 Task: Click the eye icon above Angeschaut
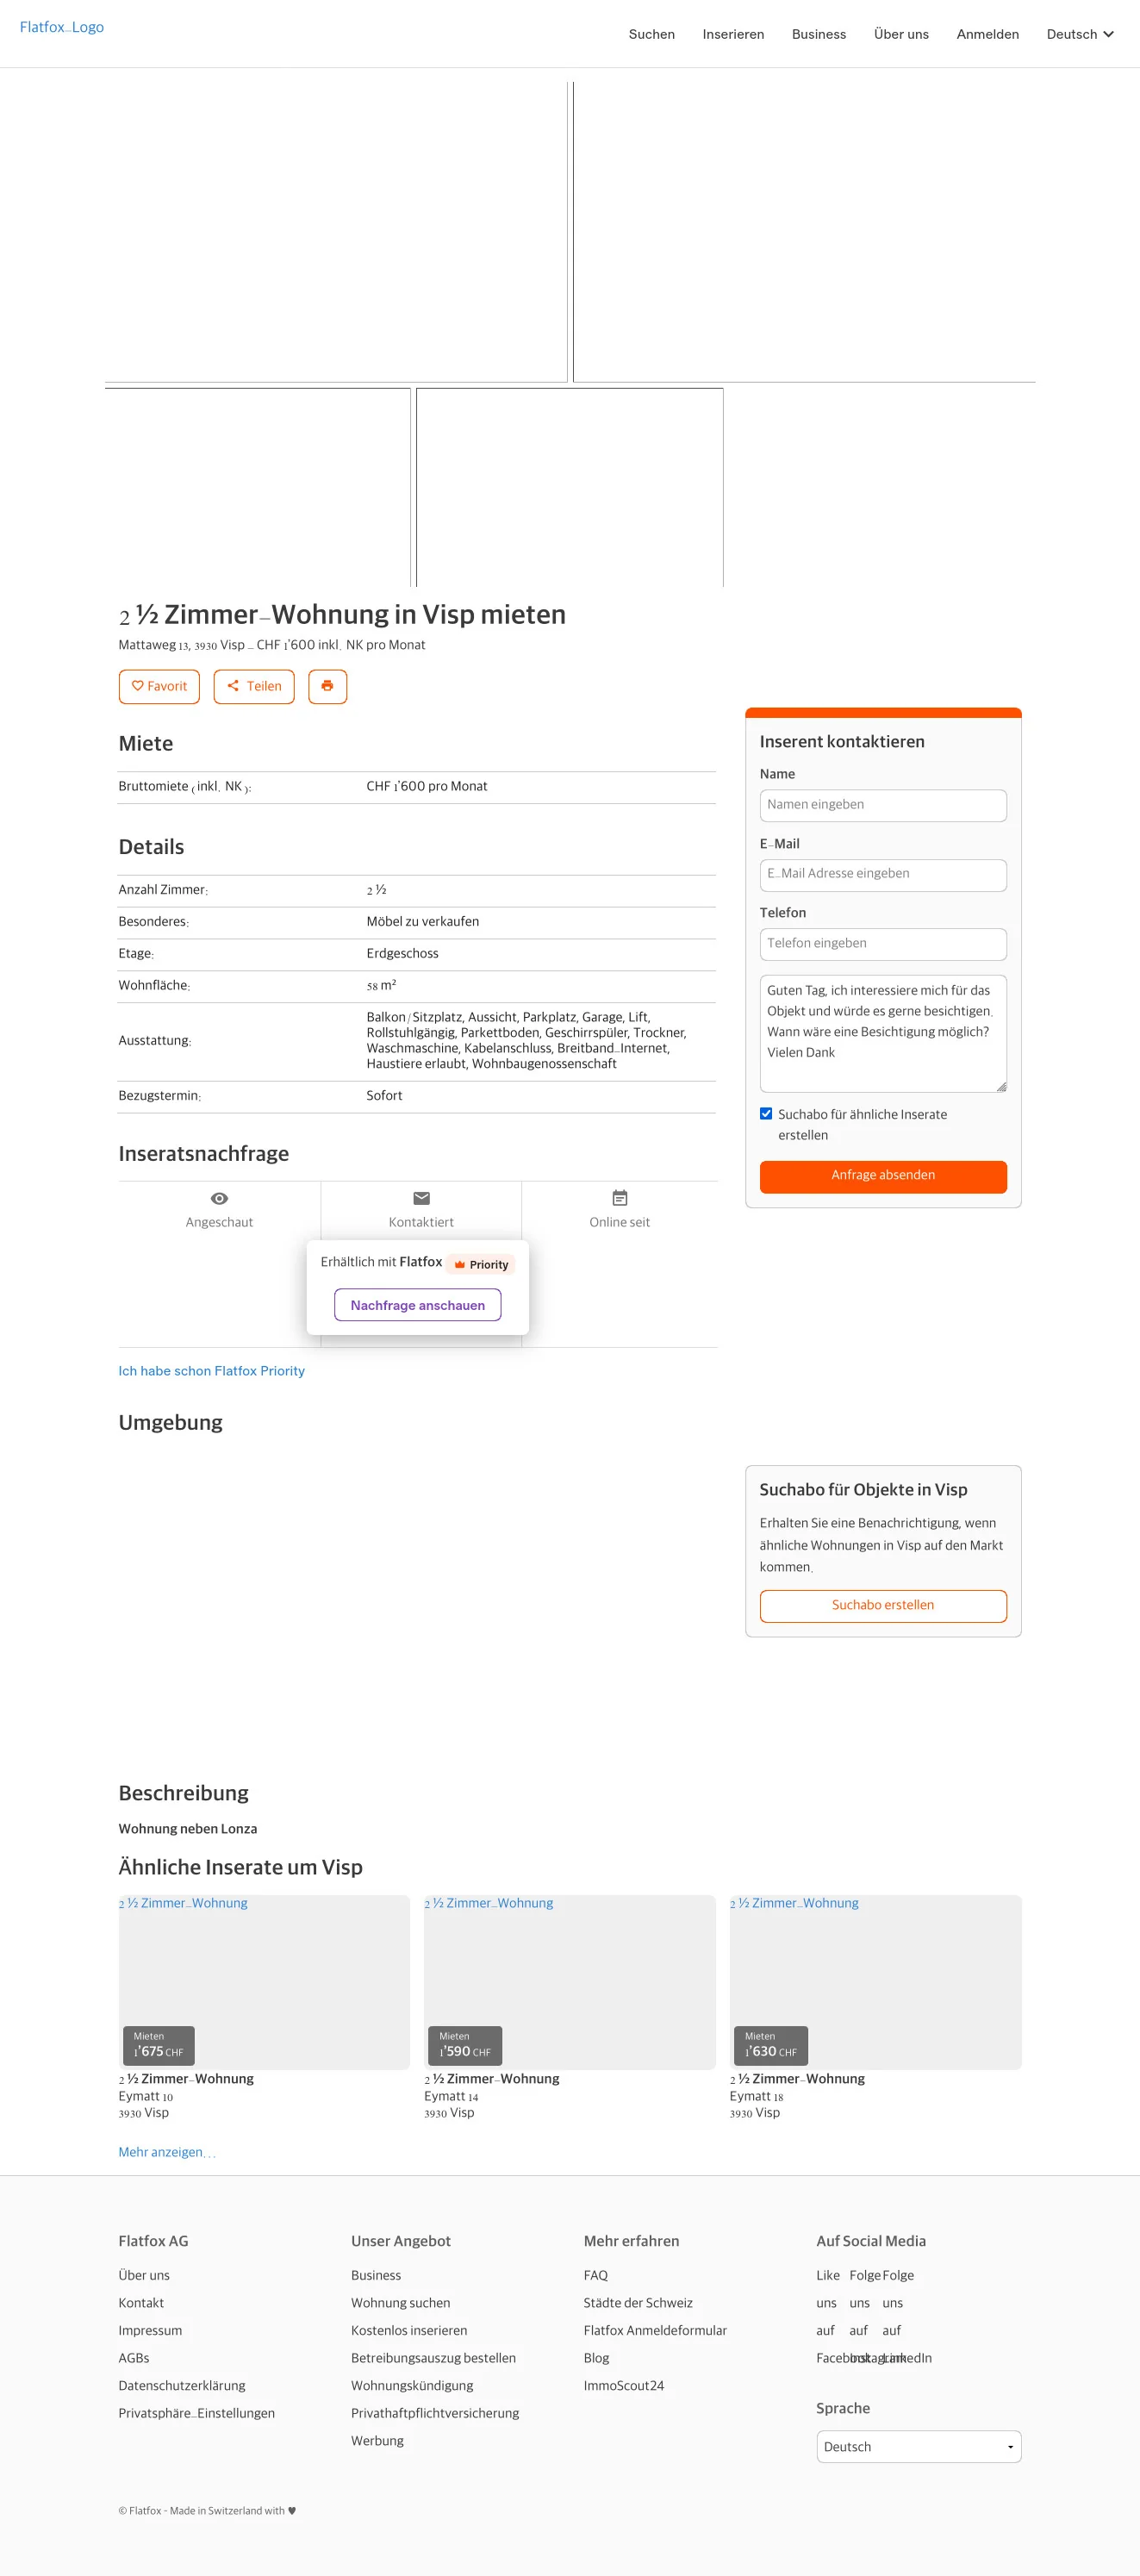click(219, 1198)
